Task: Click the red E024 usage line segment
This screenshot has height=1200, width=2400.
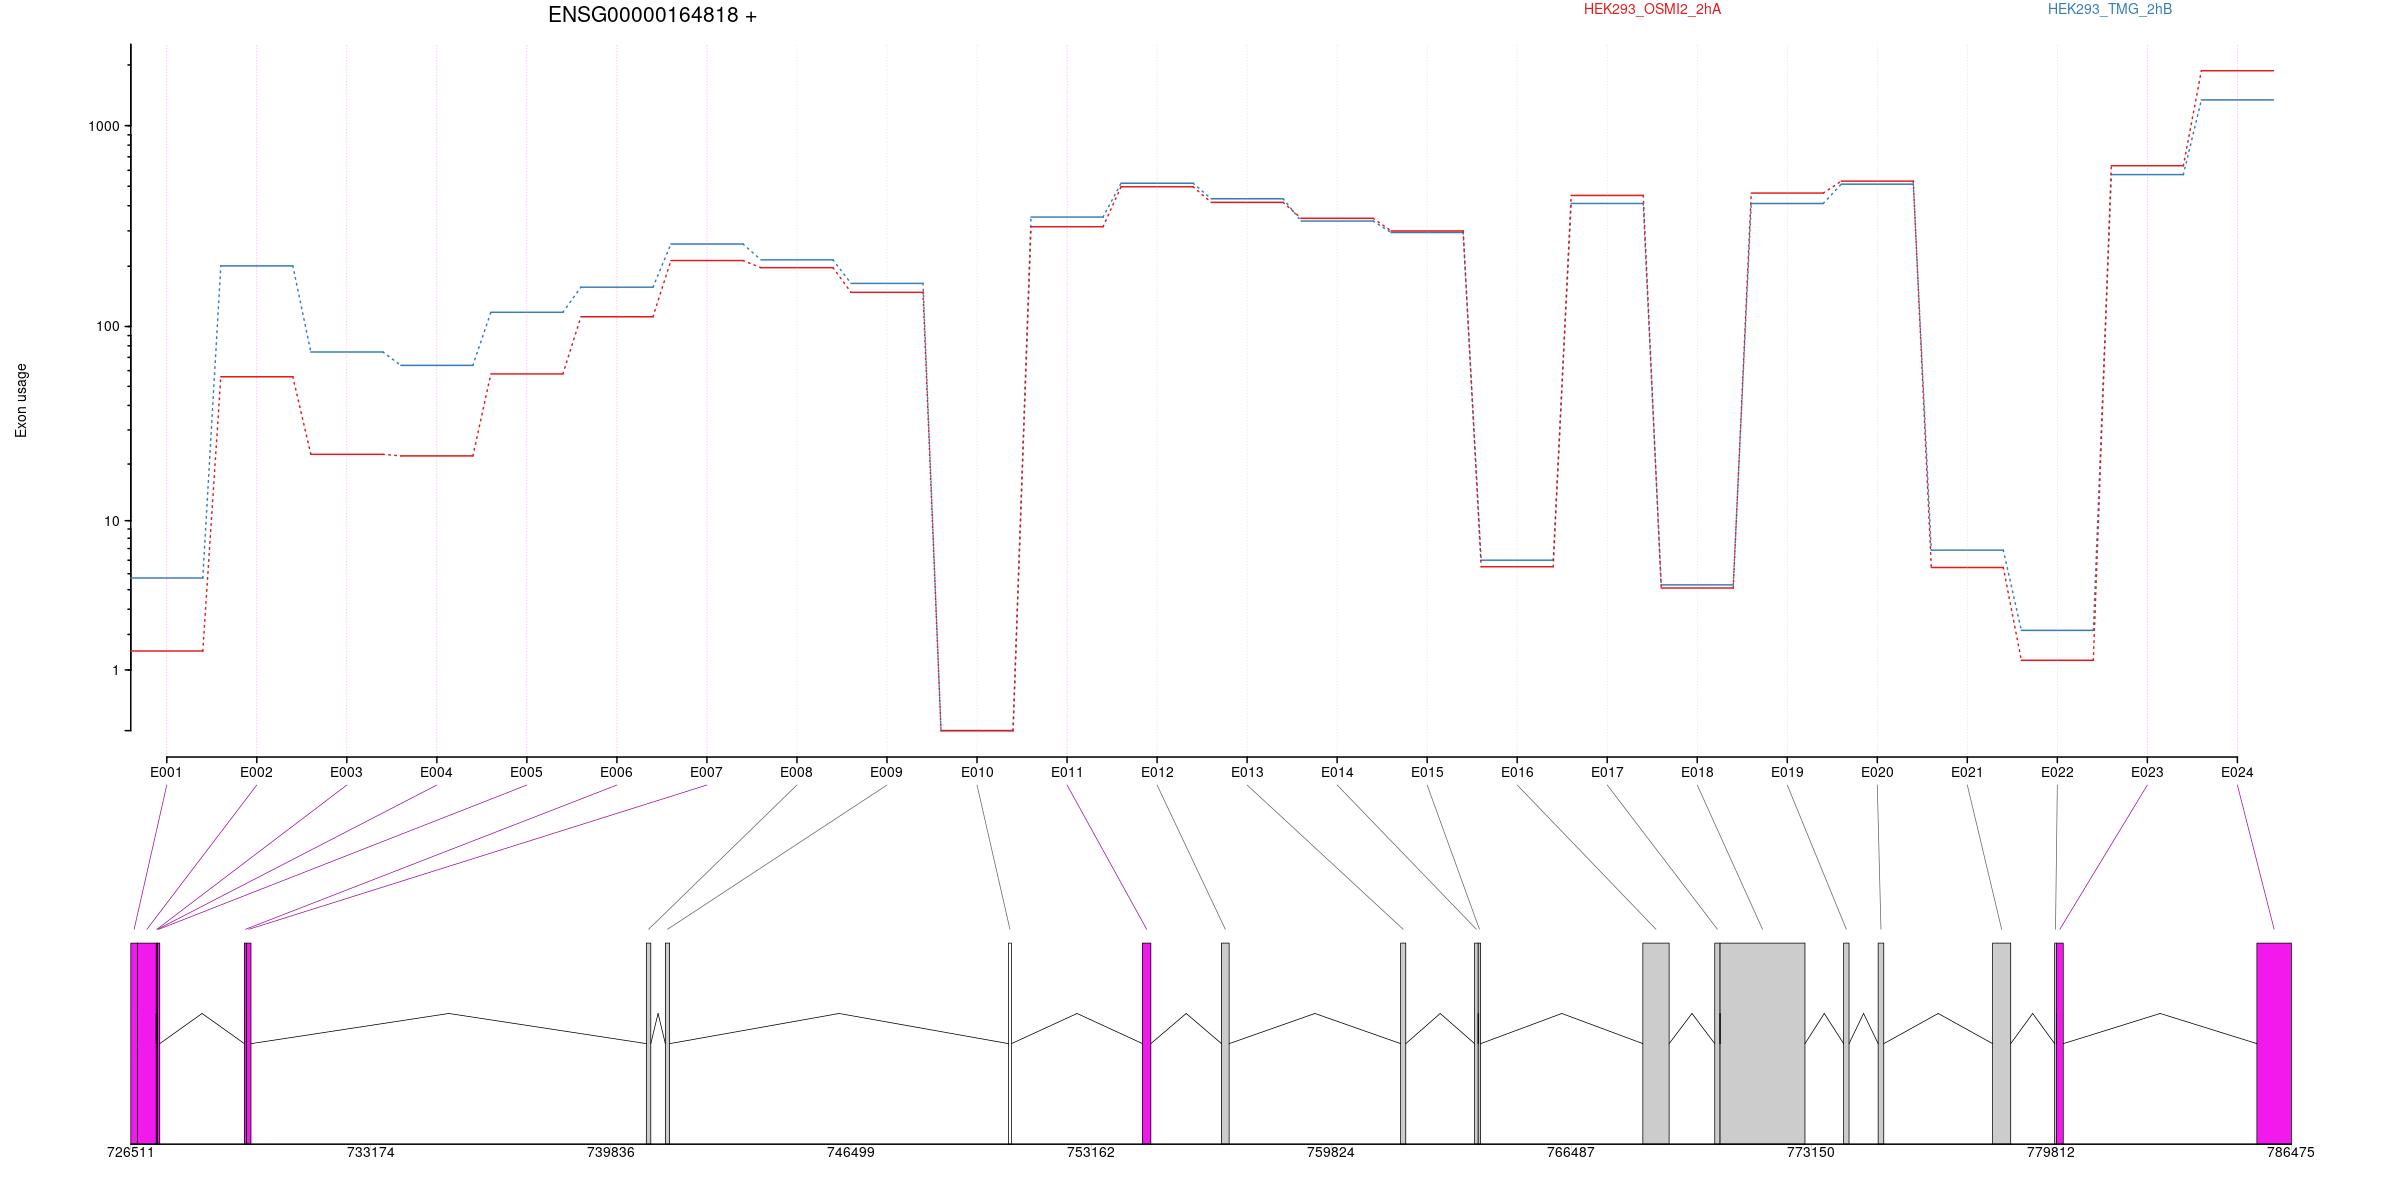Action: [x=2237, y=71]
